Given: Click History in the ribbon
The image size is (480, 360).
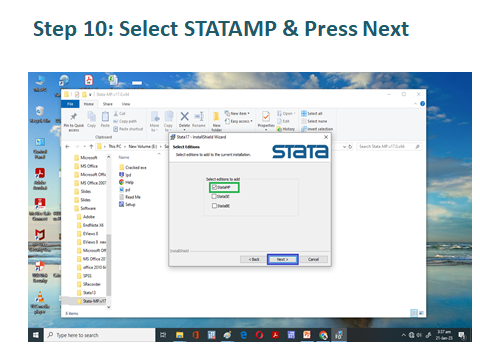Looking at the screenshot, I should click(x=286, y=129).
